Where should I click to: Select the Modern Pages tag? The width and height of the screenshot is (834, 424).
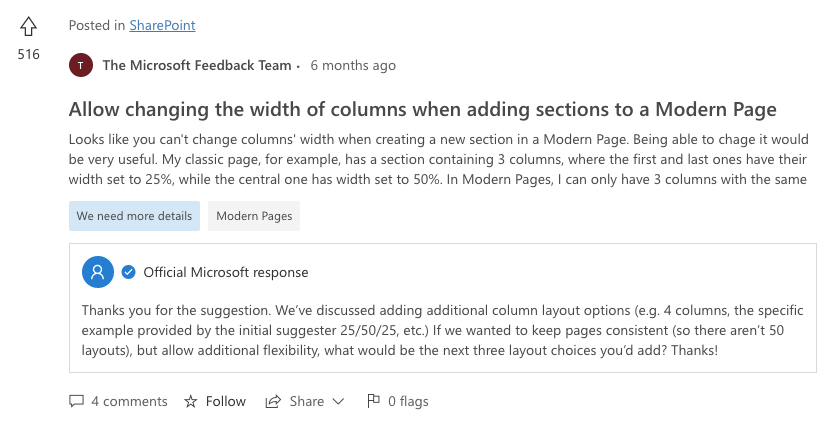coord(254,216)
